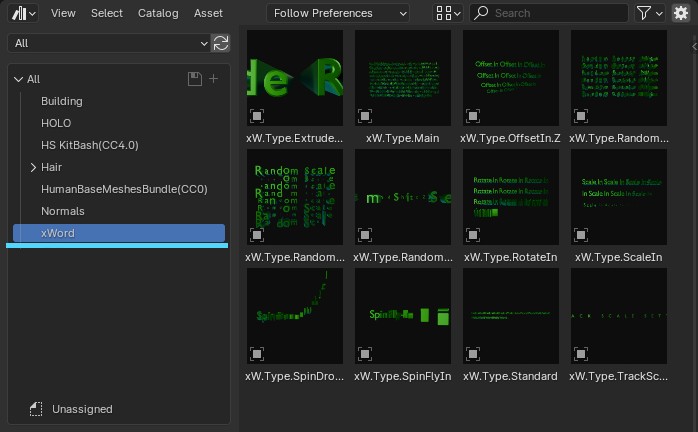Refresh the asset library list

pyautogui.click(x=221, y=44)
